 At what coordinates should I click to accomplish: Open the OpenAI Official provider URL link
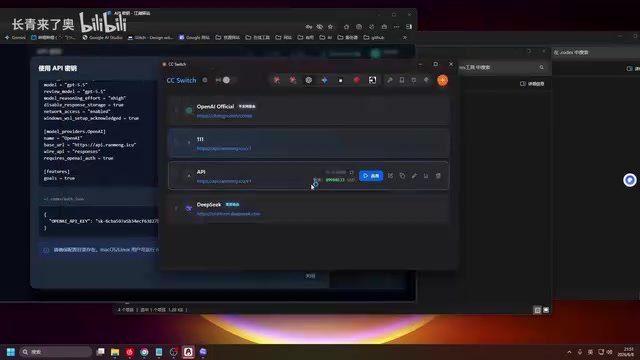click(224, 116)
